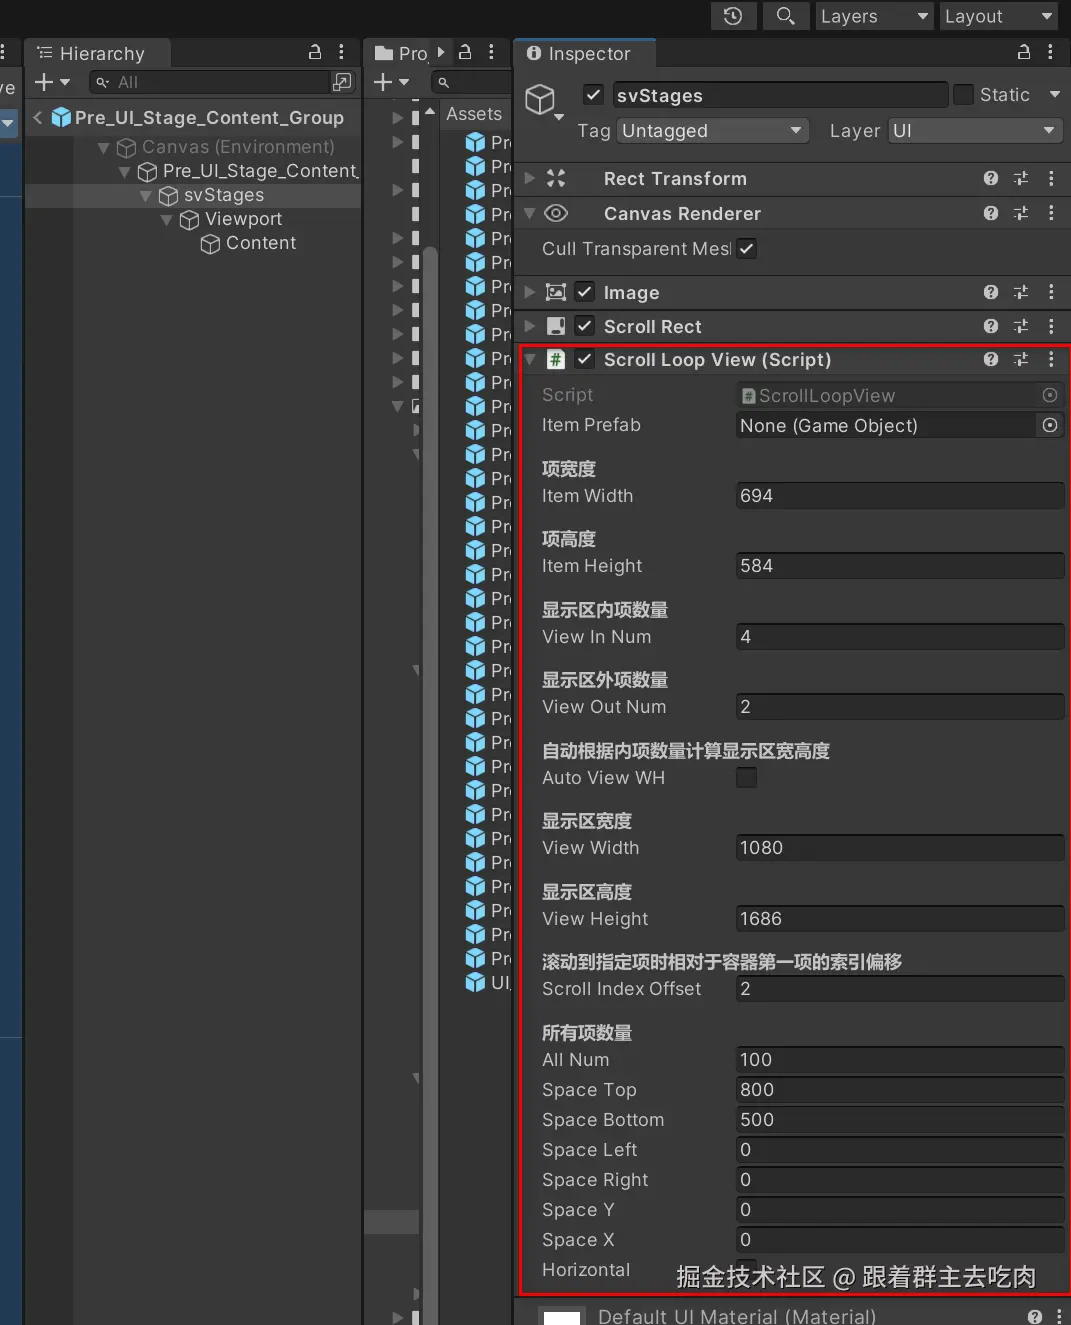Open Scroll Loop View context menu
Viewport: 1071px width, 1325px height.
tap(1051, 359)
